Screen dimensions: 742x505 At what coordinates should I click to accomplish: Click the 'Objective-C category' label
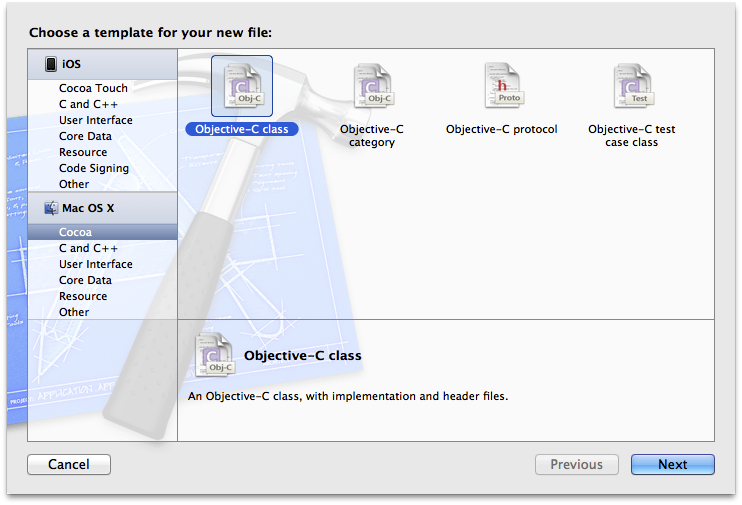[x=371, y=136]
